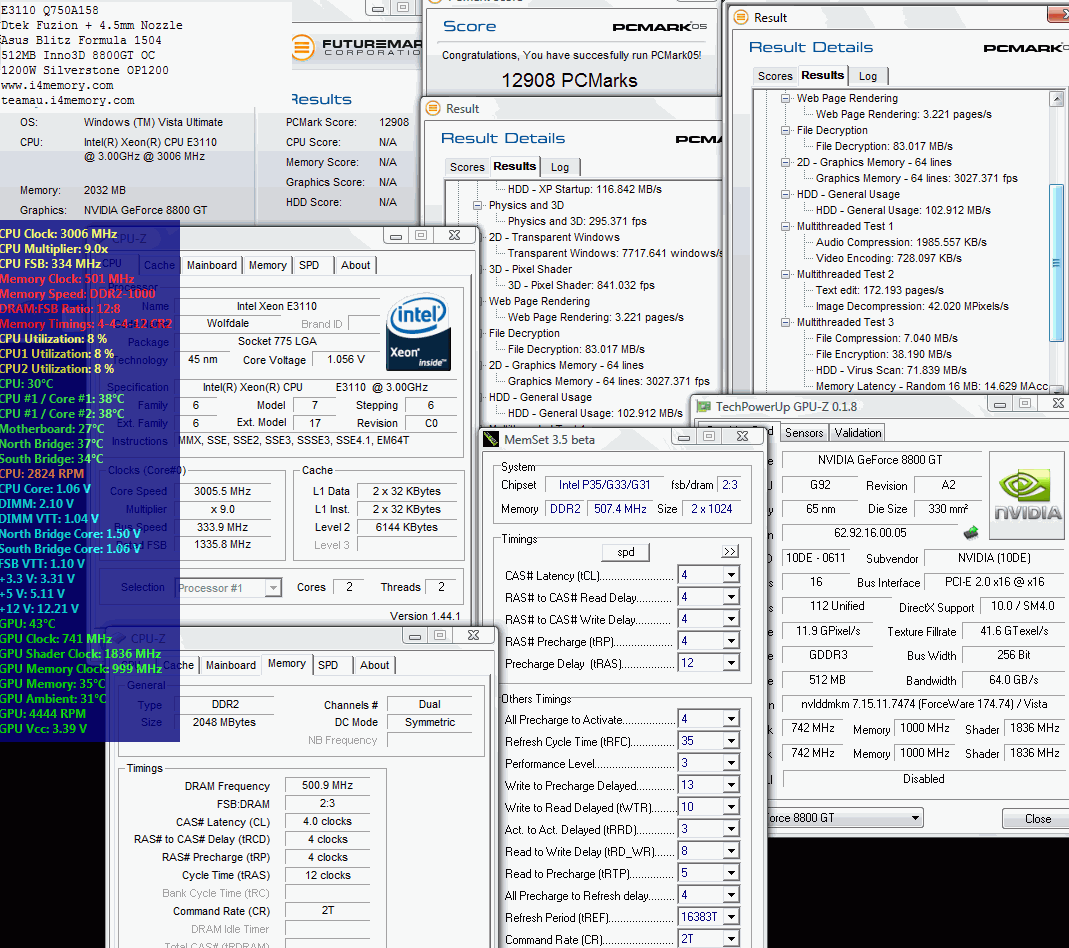1069x948 pixels.
Task: Click the Result Details window icon at top right
Action: 741,18
